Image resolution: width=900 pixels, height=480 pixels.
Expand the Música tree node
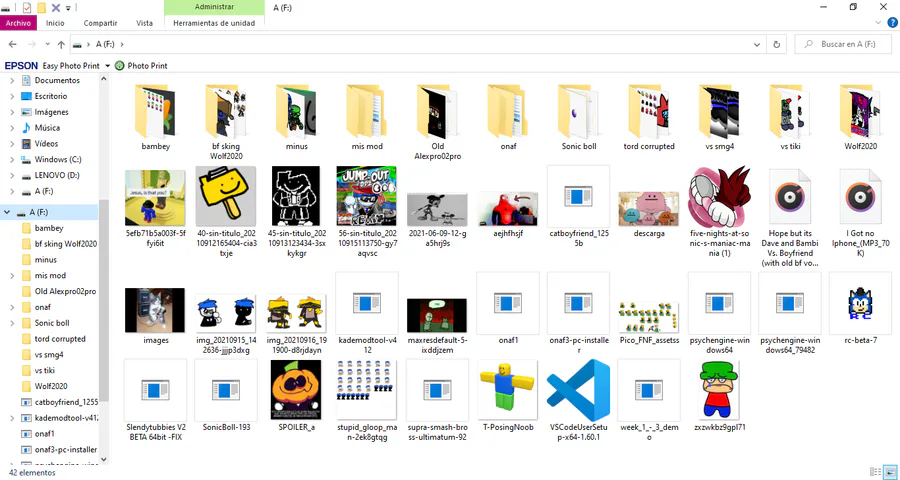coord(12,128)
